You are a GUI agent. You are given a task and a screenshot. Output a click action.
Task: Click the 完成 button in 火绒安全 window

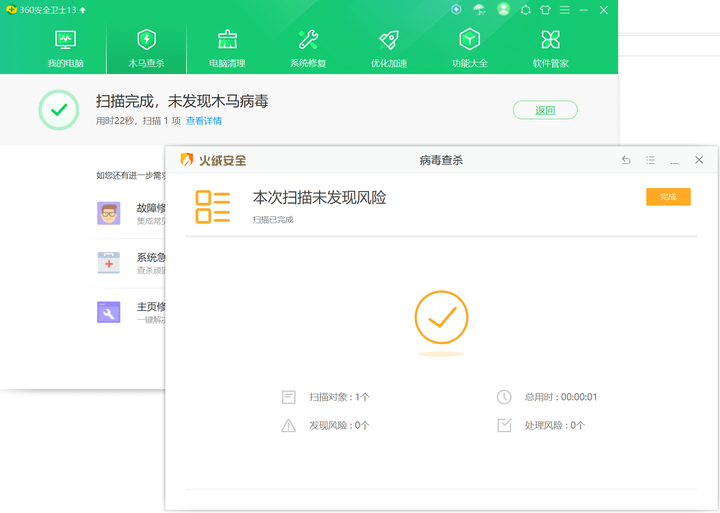point(668,197)
